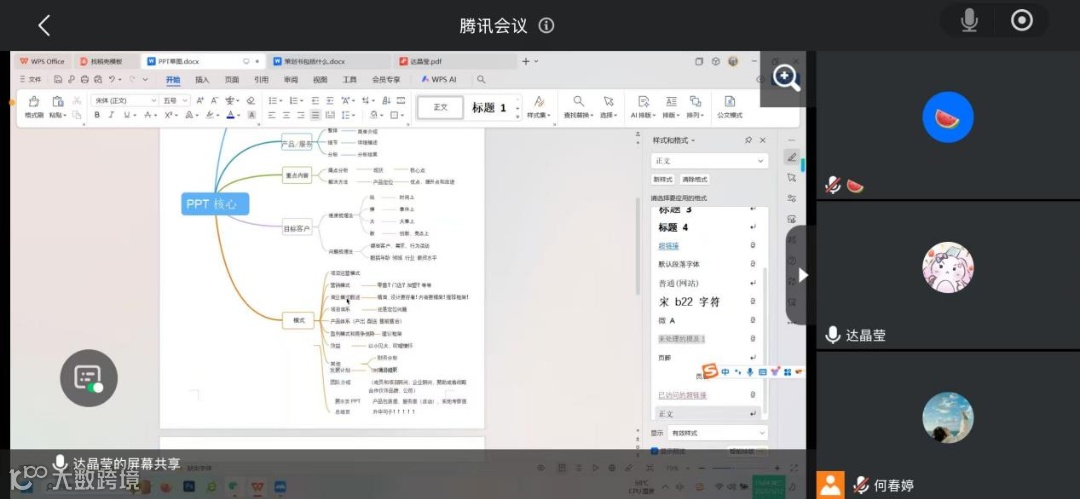The image size is (1080, 499).
Task: Switch to the 达晶莹.pdf tab
Action: 455,61
